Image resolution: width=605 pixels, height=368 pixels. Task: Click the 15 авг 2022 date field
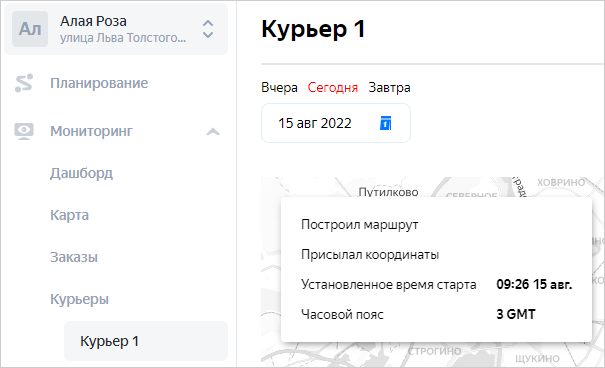[336, 123]
